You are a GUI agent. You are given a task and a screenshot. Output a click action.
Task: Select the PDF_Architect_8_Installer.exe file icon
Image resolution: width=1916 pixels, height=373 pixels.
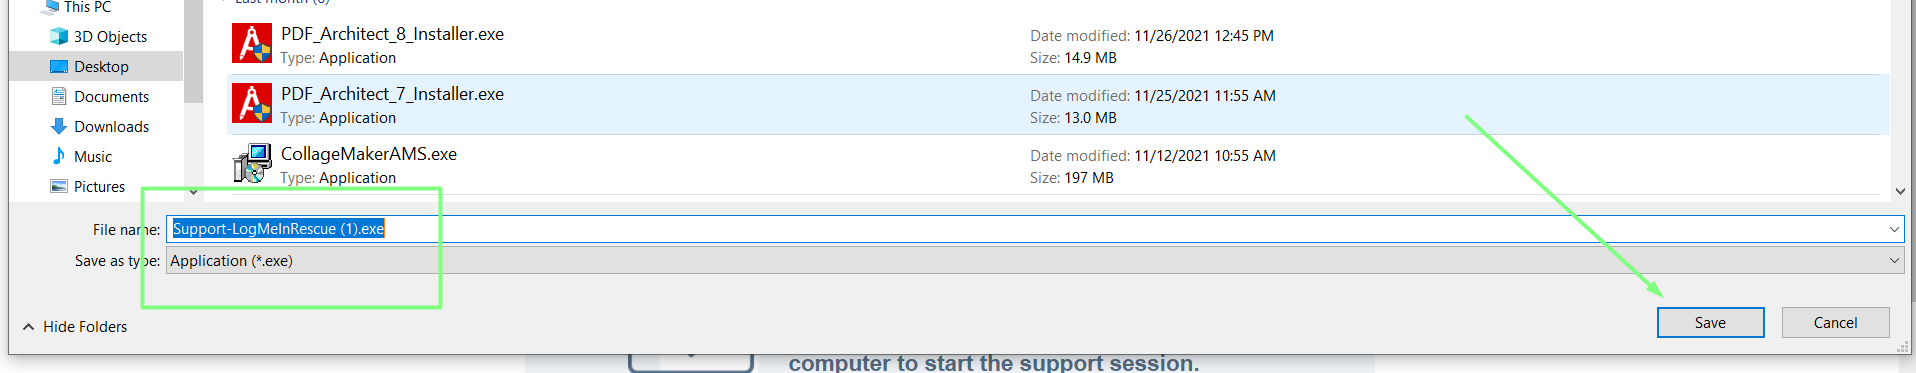(x=252, y=44)
